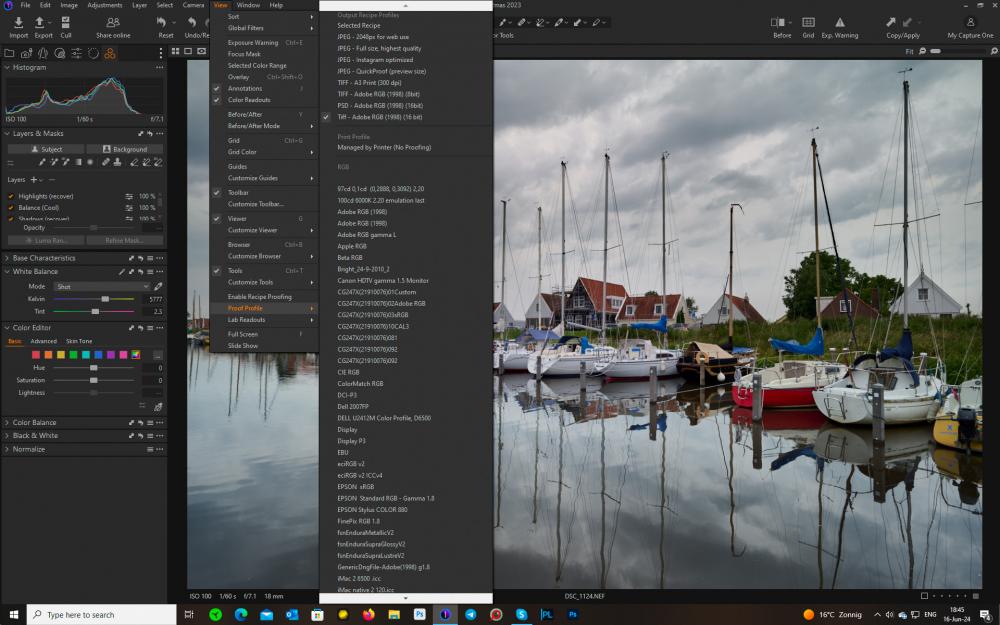Pick white balance with the eyedropper icon
Viewport: 1000px width, 625px height.
158,286
